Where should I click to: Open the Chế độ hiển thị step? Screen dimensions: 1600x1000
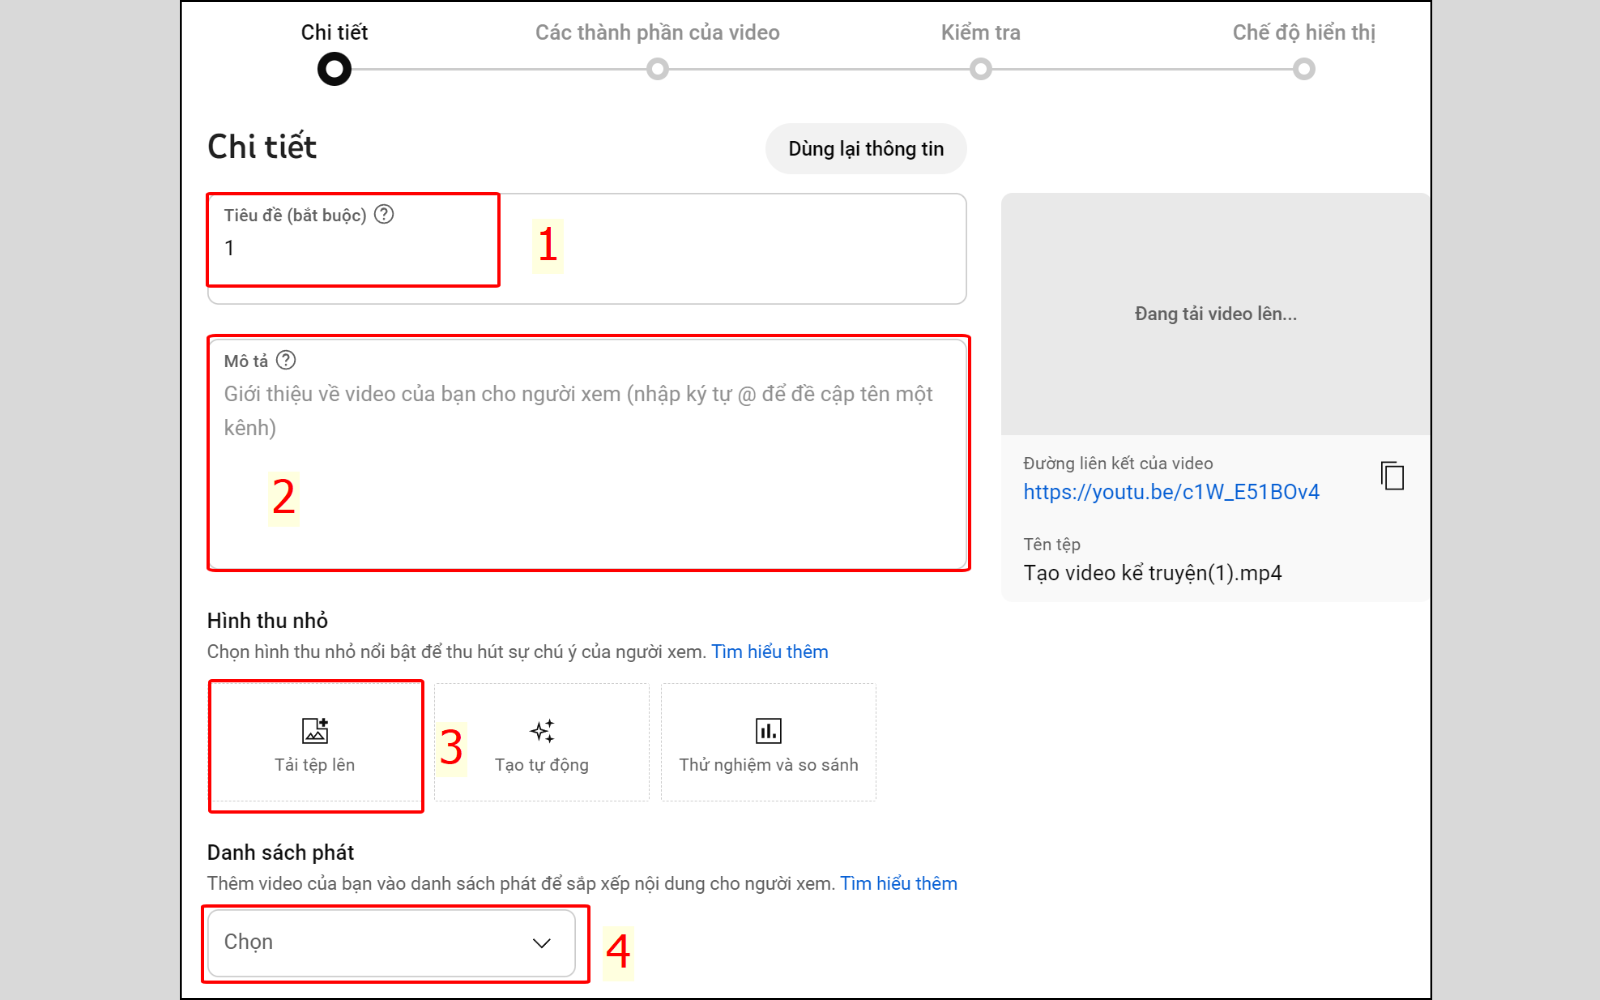(x=1303, y=32)
